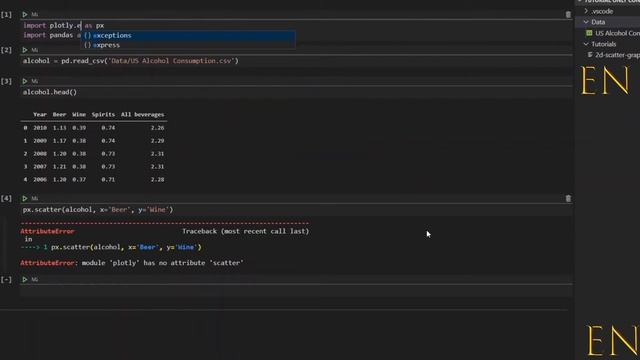Click the 'Wine' column header in output table
Viewport: 640px width, 360px height.
tap(79, 115)
